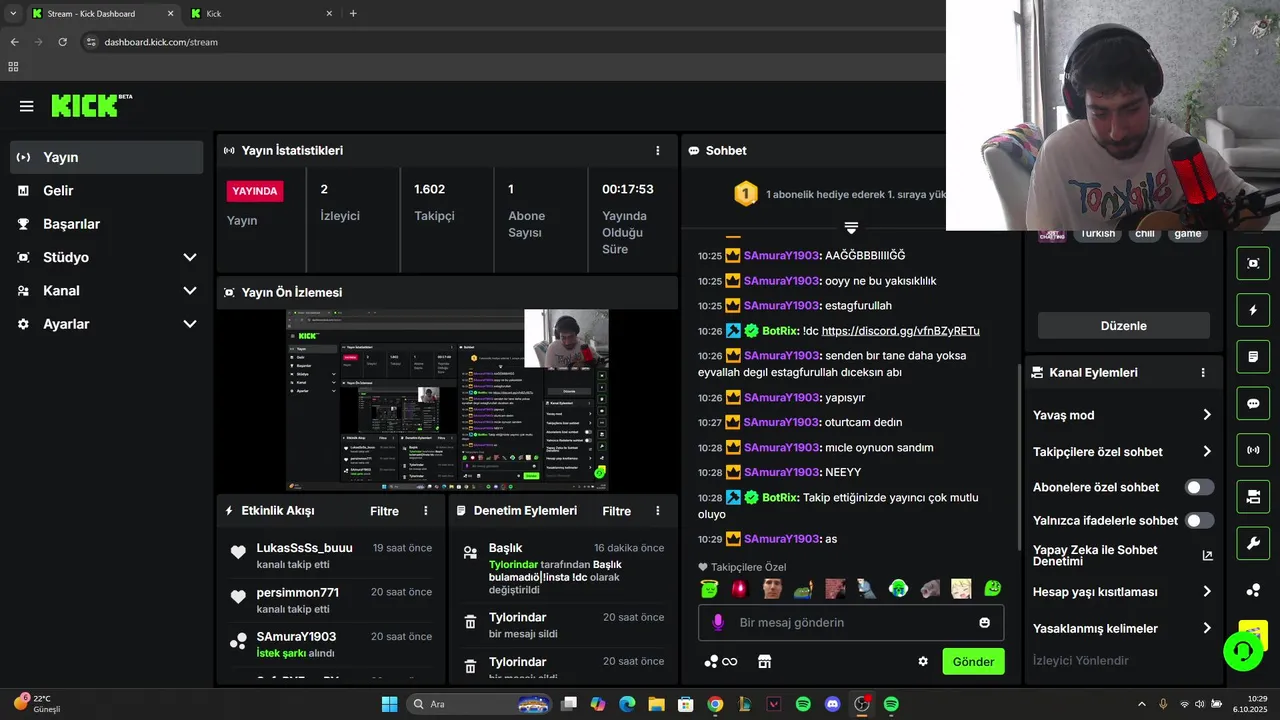Image resolution: width=1280 pixels, height=720 pixels.
Task: Click the Windows Start button
Action: pyautogui.click(x=389, y=704)
